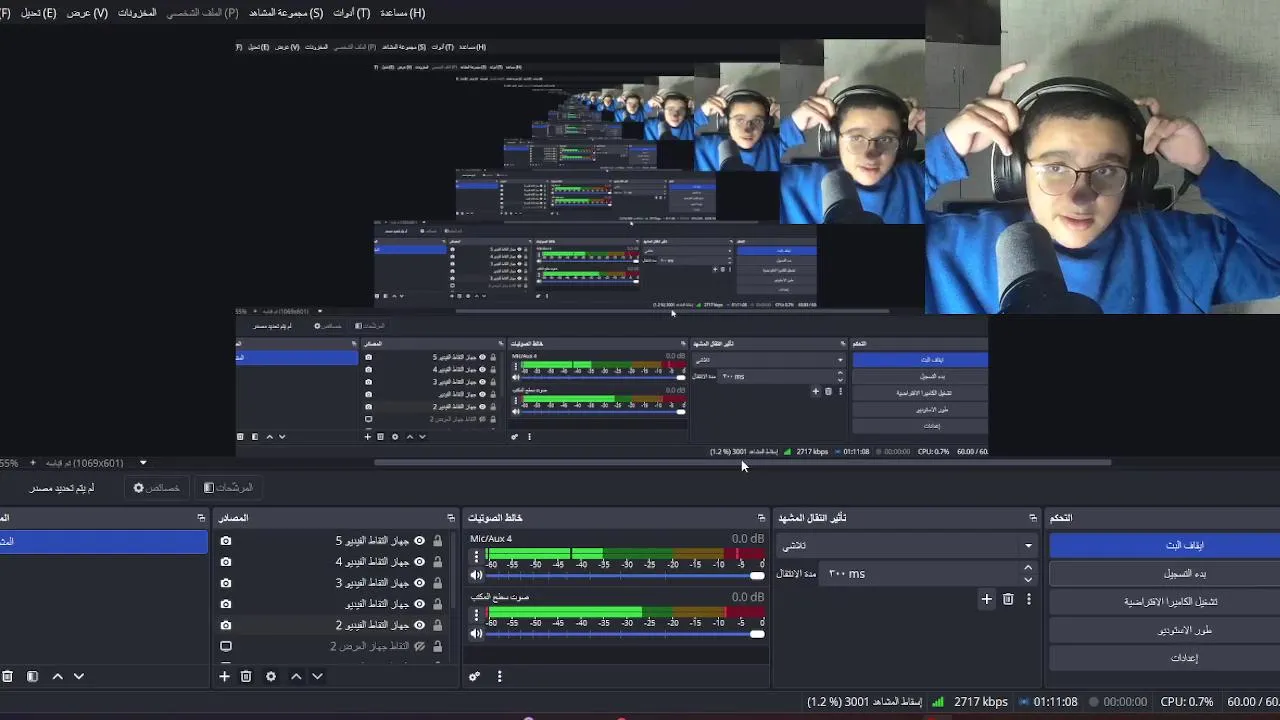Open advanced audio properties gears icon
Image resolution: width=1280 pixels, height=720 pixels.
click(474, 677)
